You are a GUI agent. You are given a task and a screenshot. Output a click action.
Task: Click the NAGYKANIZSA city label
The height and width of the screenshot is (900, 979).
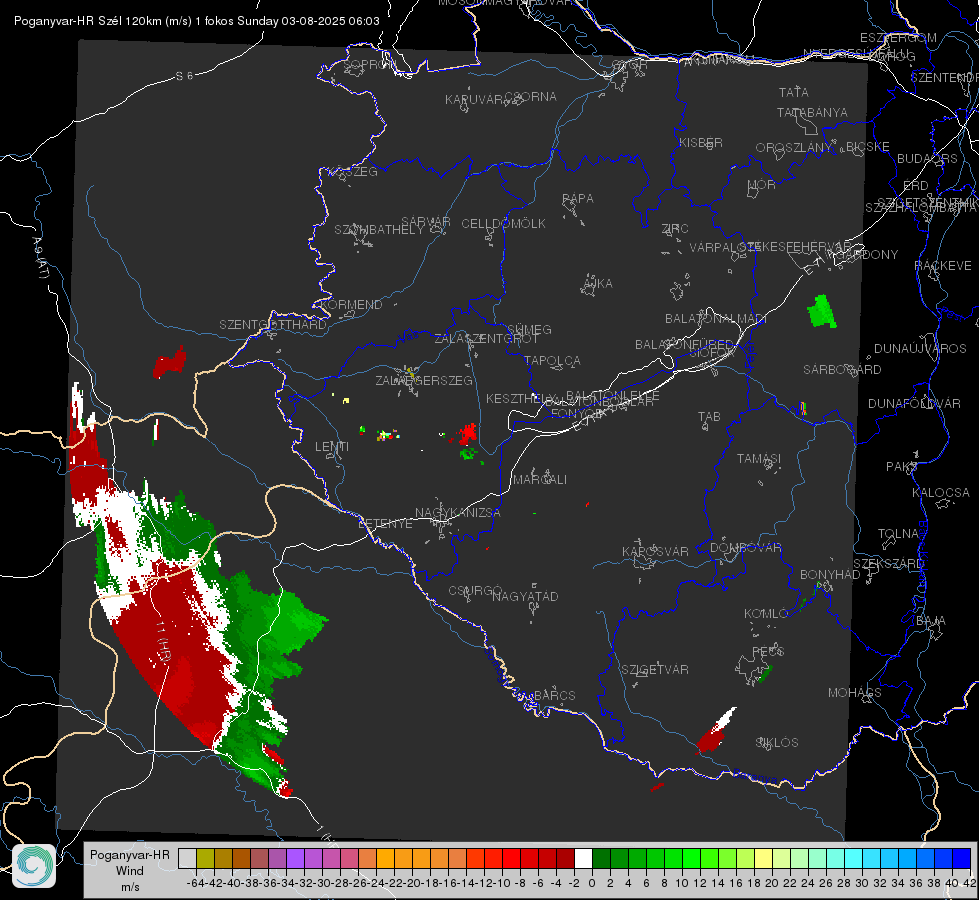[458, 512]
